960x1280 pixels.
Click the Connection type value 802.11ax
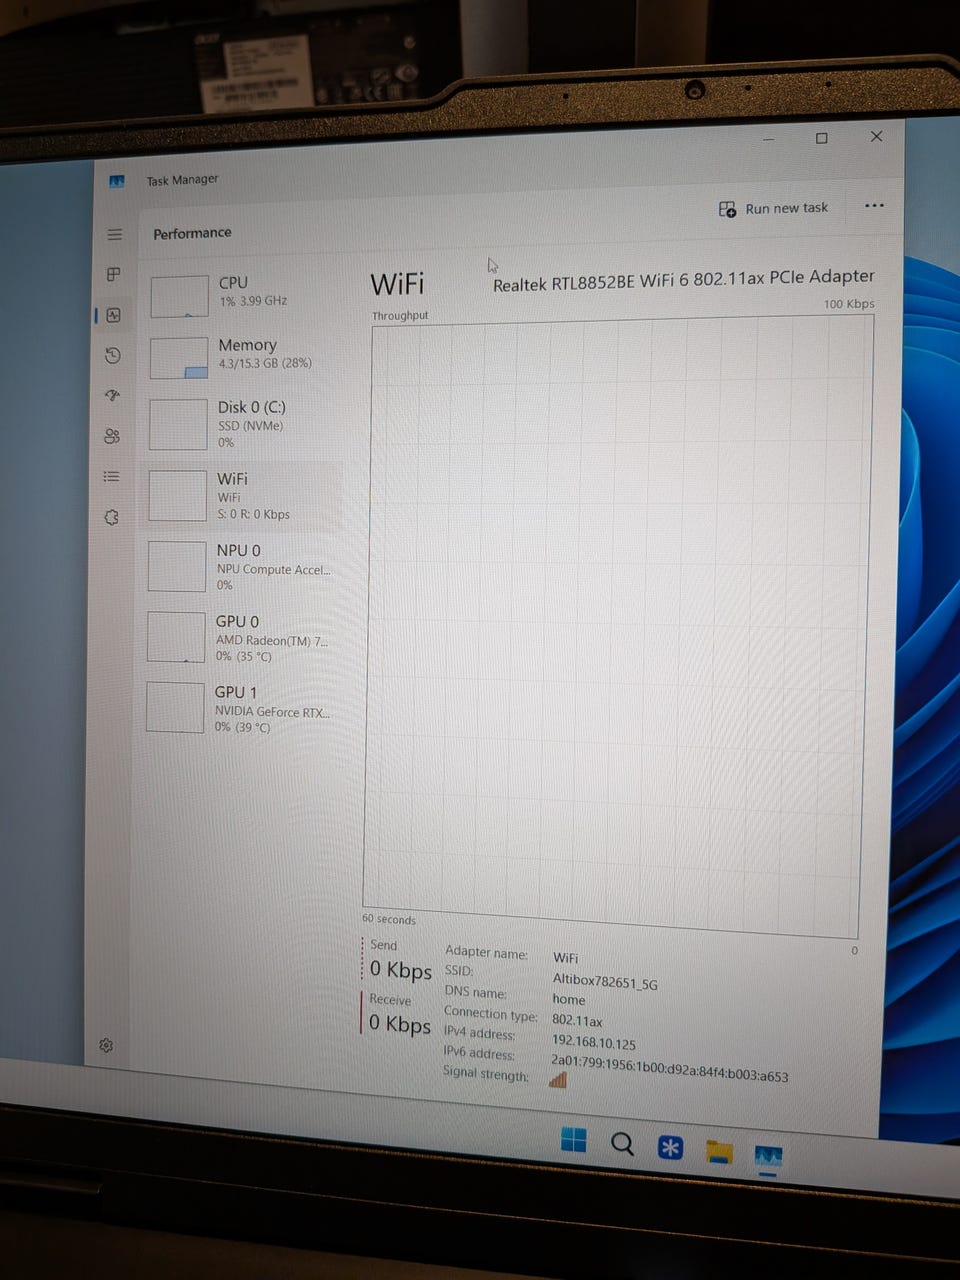tap(577, 1021)
